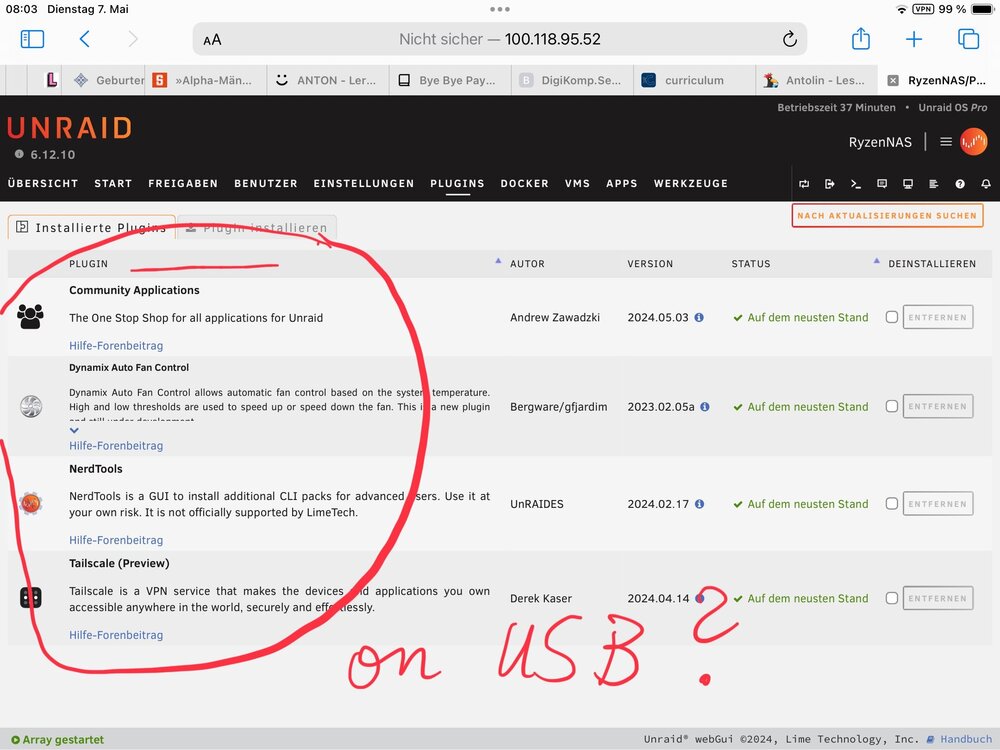Close the RyzenNAS tab via its X icon
This screenshot has width=1000, height=750.
click(893, 80)
